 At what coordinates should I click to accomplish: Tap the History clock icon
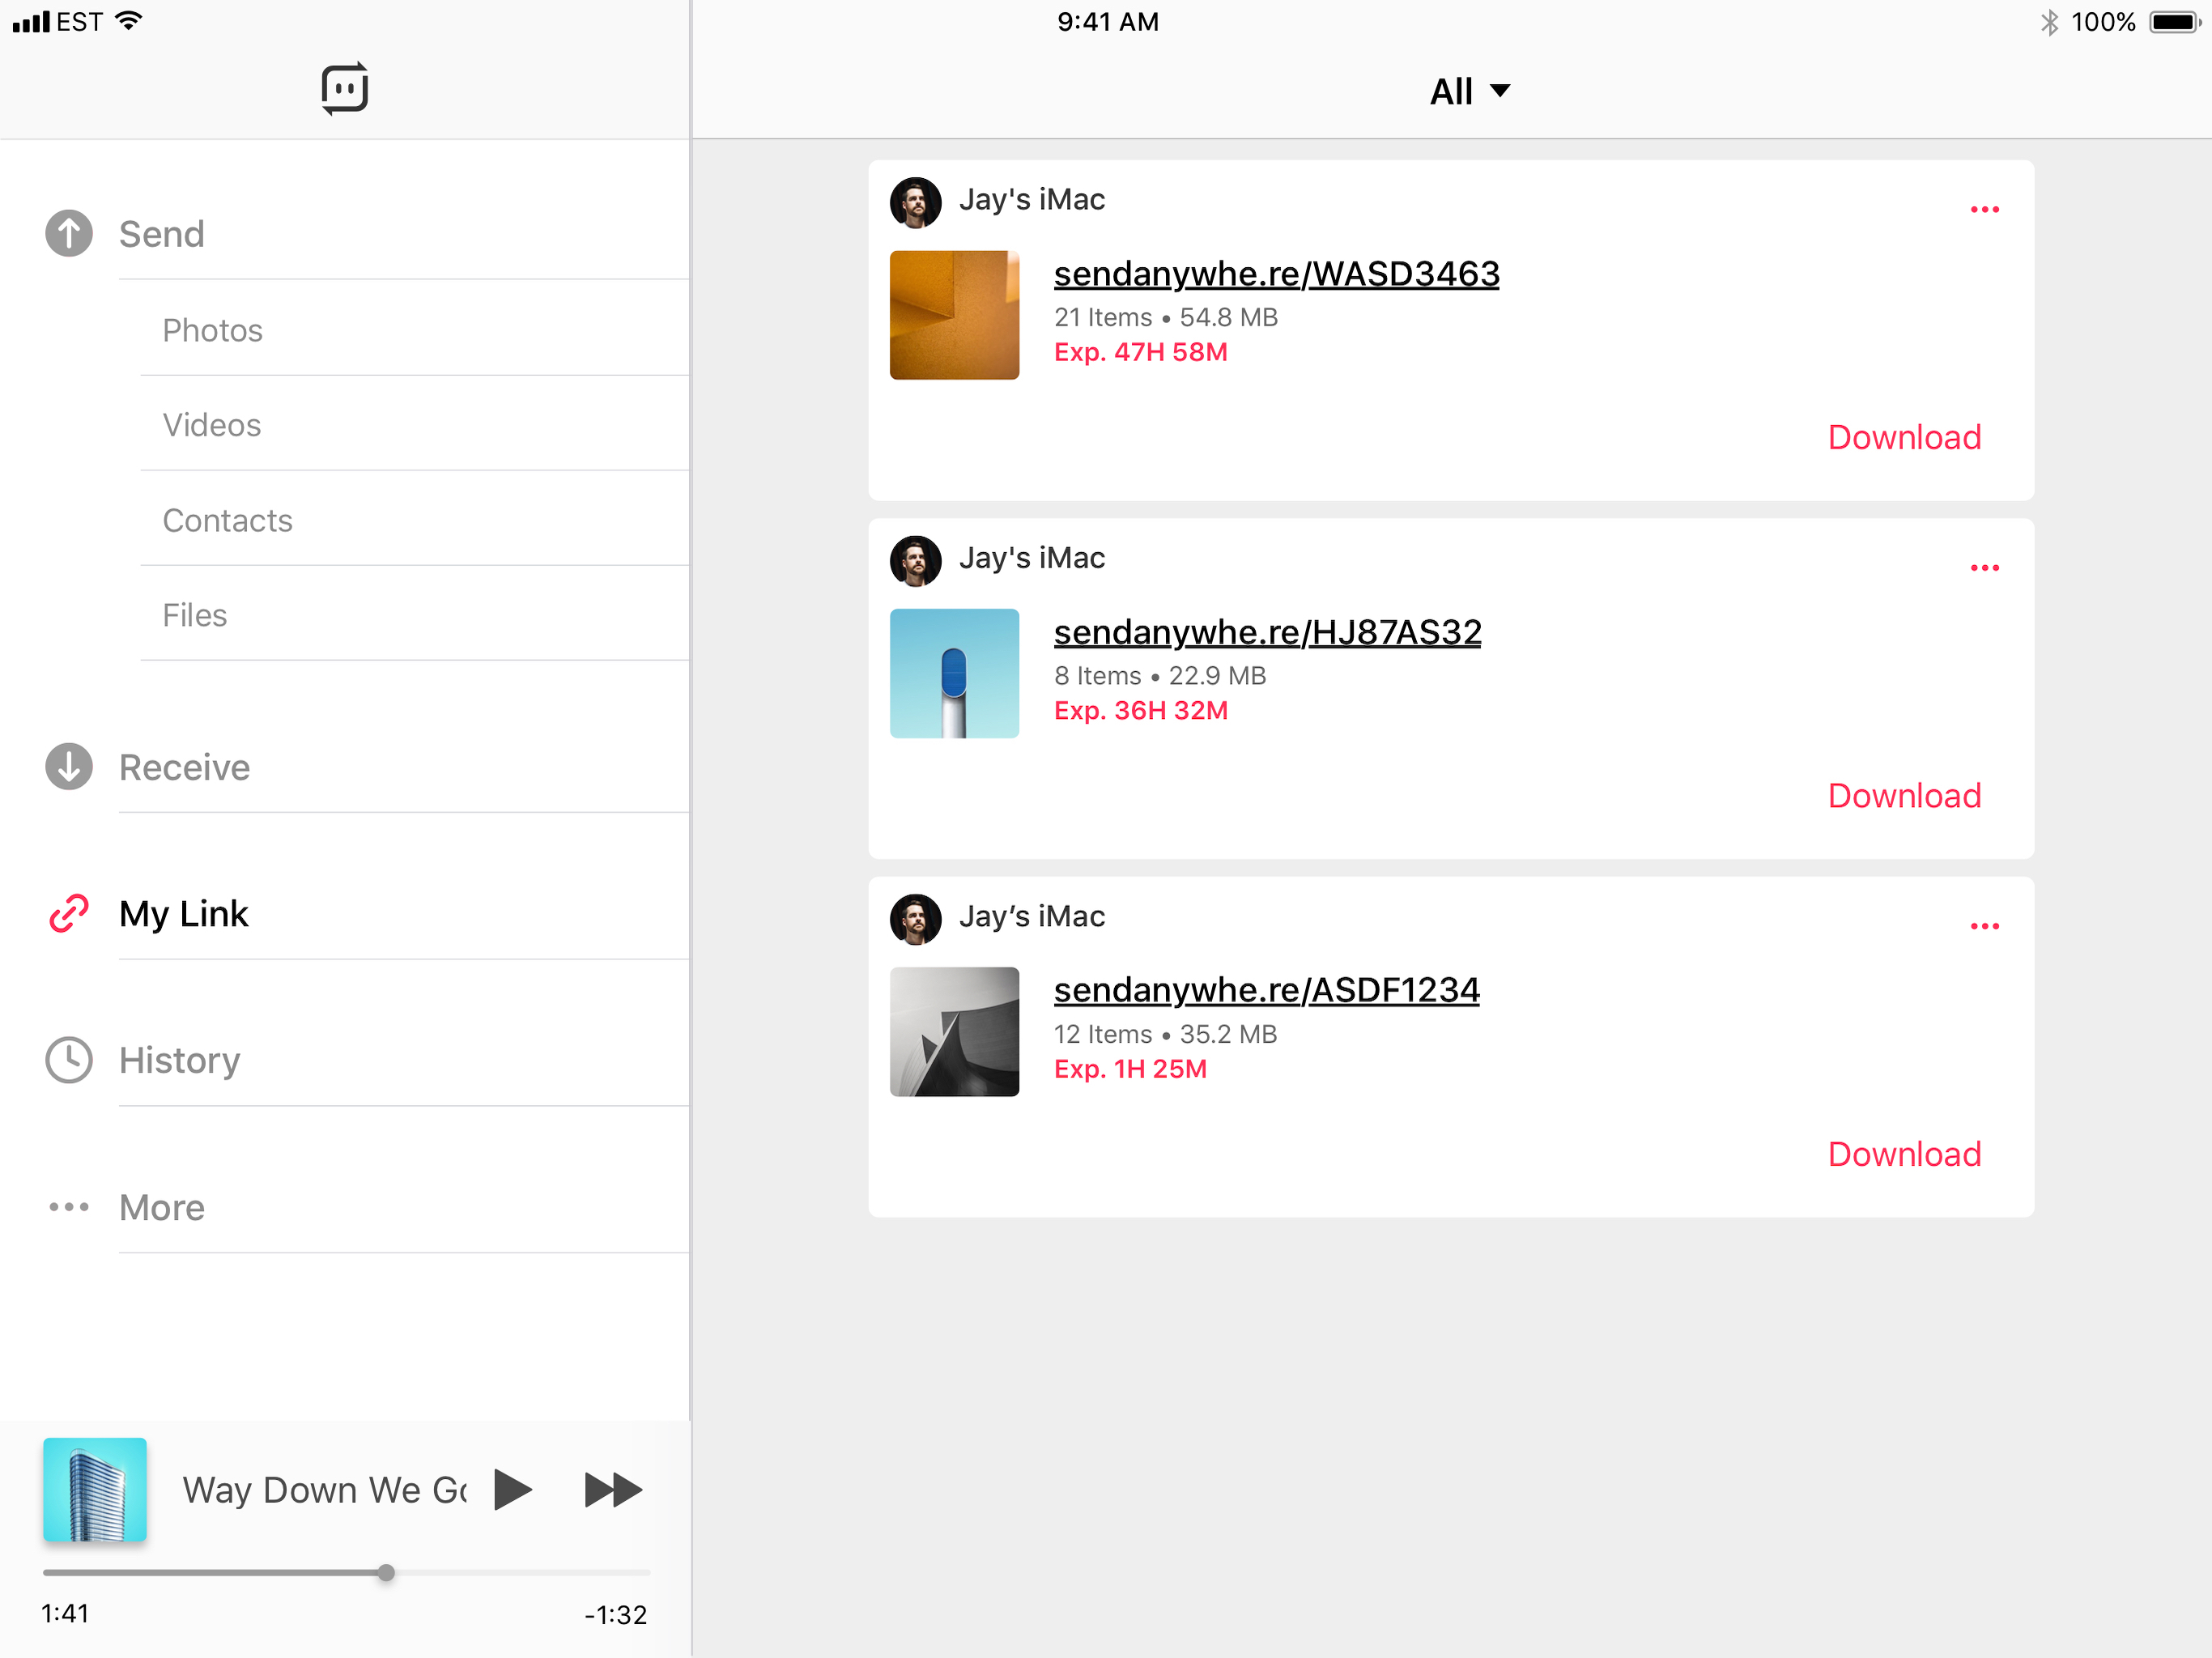tap(68, 1060)
